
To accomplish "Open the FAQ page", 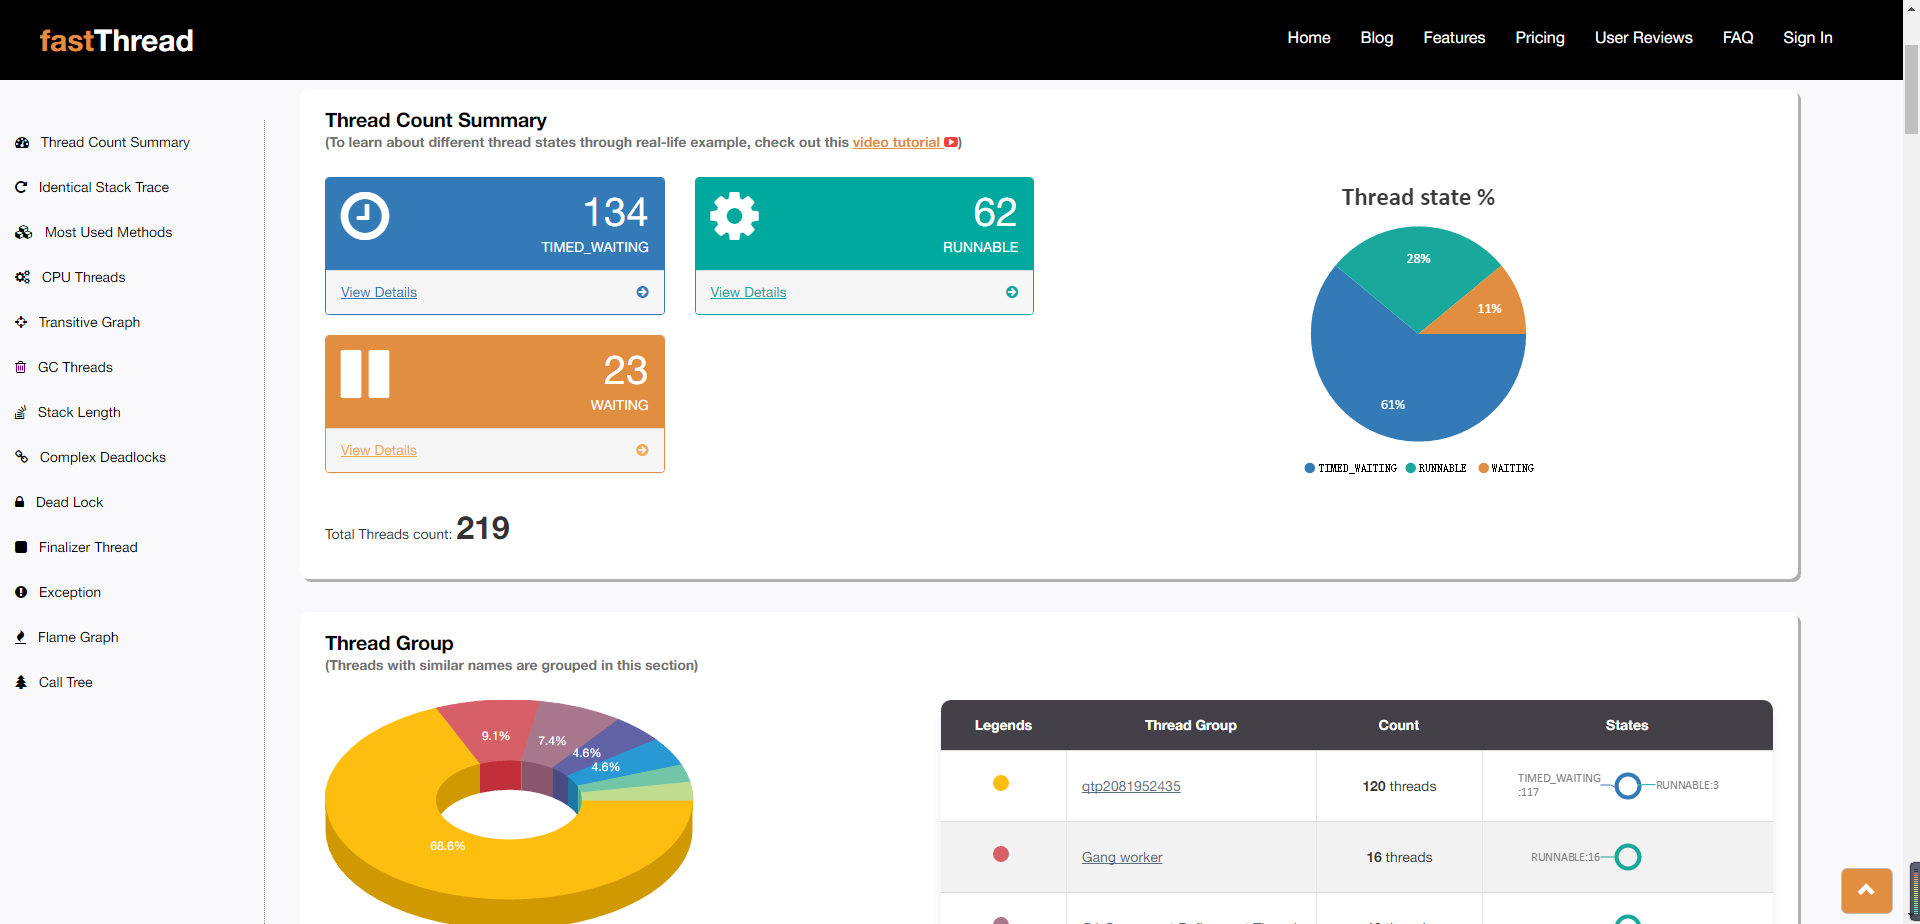I will (1738, 38).
